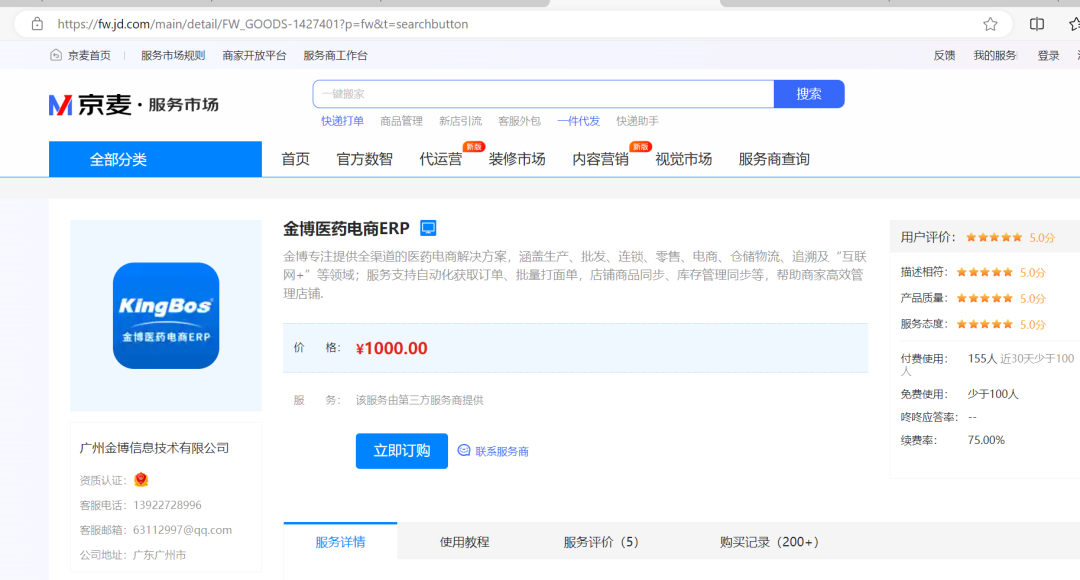Screen dimensions: 1080x580
Task: Click the KingBos product logo image
Action: pos(166,315)
